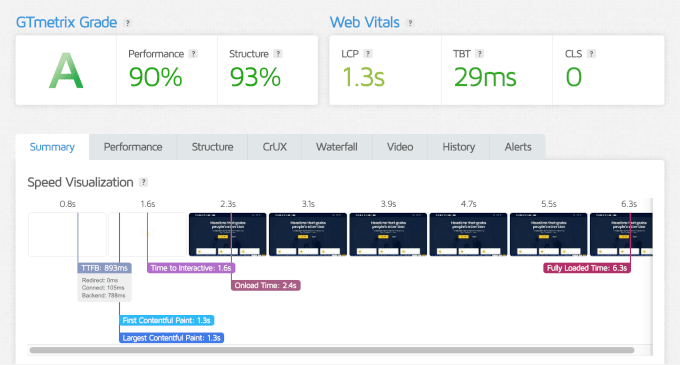The width and height of the screenshot is (680, 365).
Task: Click the Time to Interactive 1.6s marker
Action: [x=191, y=268]
